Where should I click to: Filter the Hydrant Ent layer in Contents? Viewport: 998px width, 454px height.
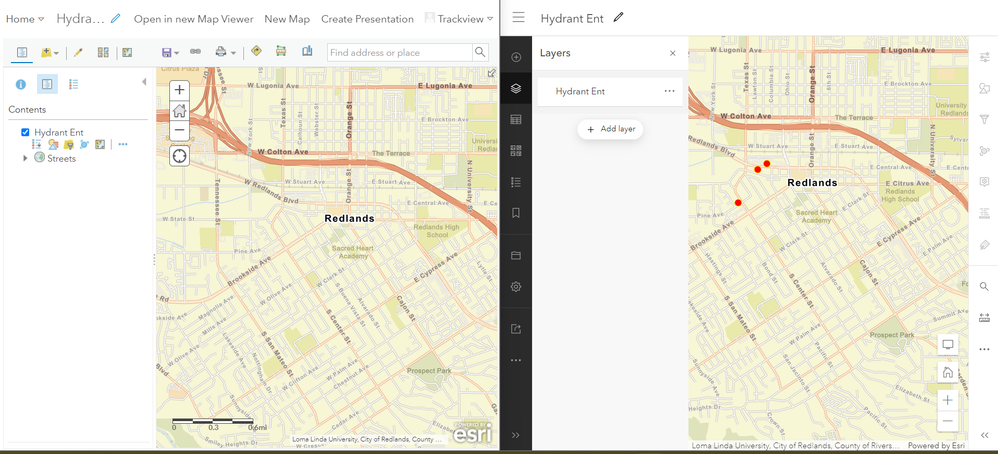[x=69, y=145]
